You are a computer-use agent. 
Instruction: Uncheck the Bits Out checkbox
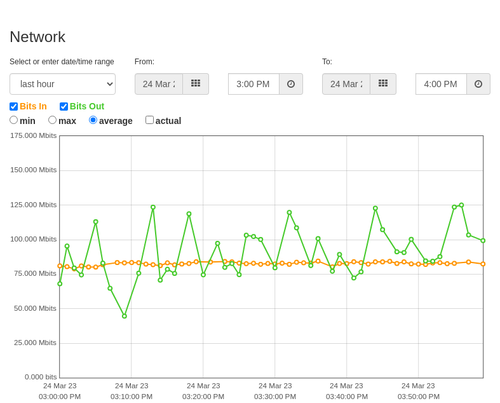click(64, 106)
